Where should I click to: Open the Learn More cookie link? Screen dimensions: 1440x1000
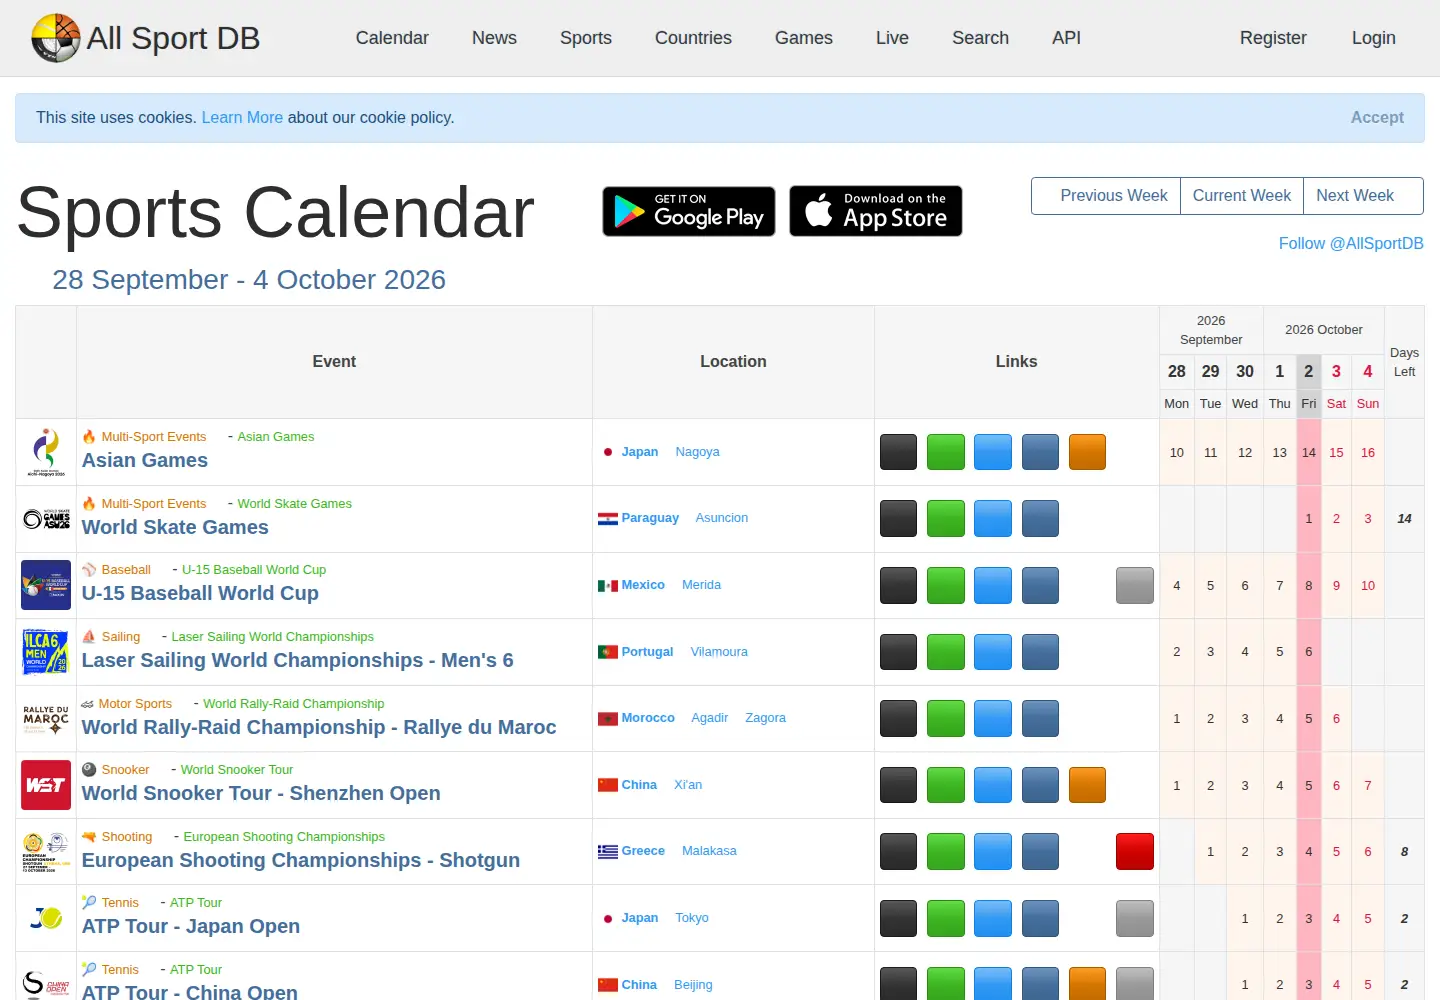click(x=242, y=118)
